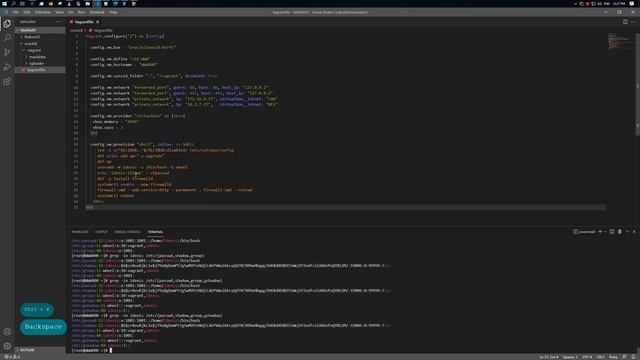Image resolution: width=640 pixels, height=360 pixels.
Task: Open Windows Task View
Action: [22, 4]
